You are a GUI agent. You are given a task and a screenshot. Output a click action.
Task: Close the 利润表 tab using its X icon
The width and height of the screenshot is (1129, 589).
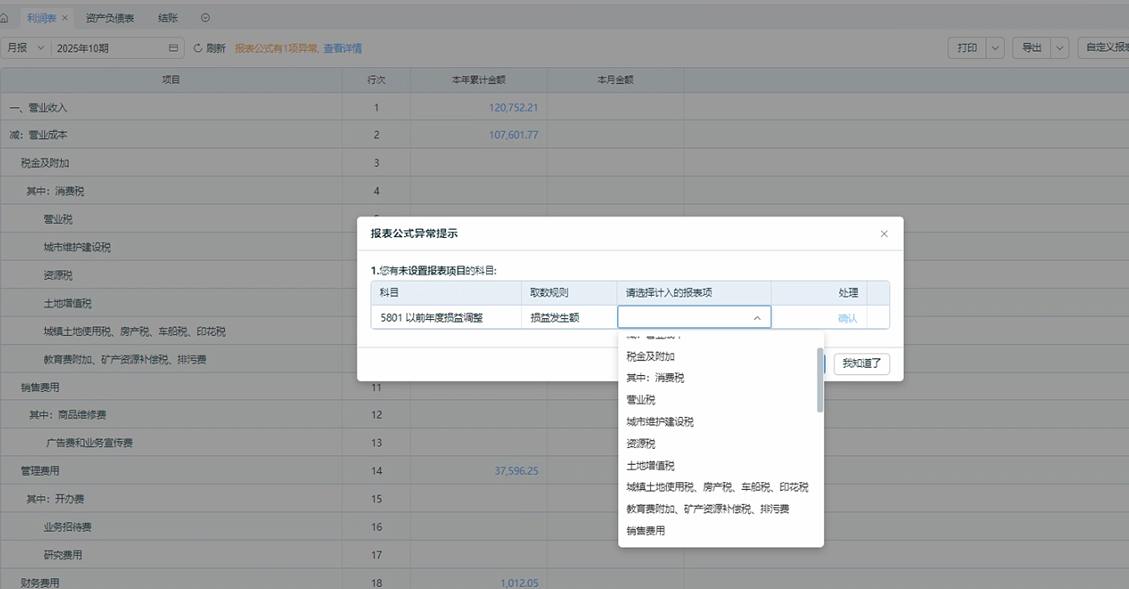click(65, 18)
